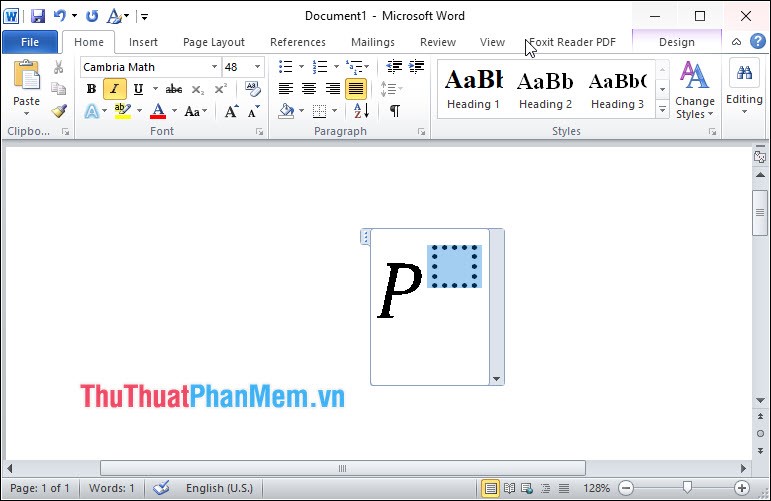Click the Borders grid icon
Image resolution: width=771 pixels, height=501 pixels.
[320, 111]
